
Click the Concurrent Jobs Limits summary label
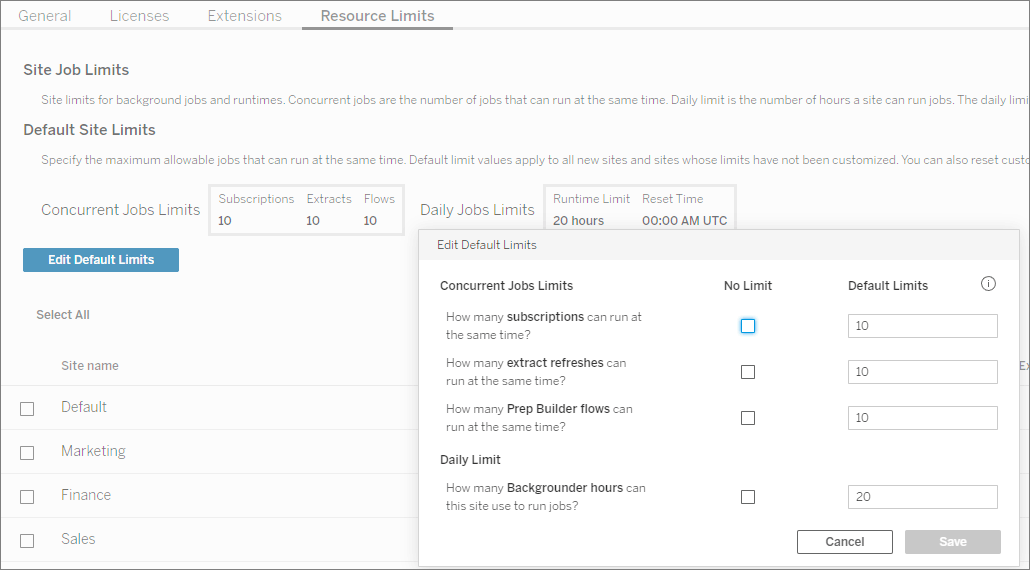click(x=120, y=209)
